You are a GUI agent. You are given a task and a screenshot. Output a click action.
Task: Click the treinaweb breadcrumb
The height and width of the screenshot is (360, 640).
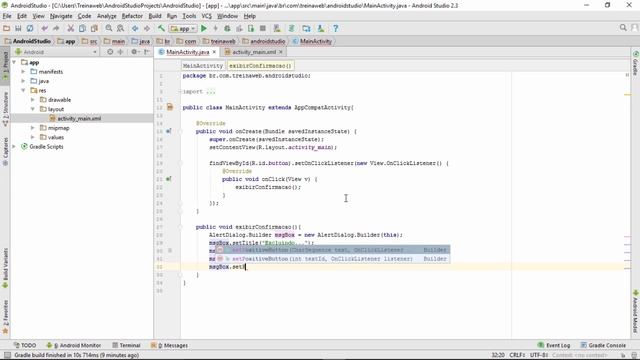pos(220,41)
